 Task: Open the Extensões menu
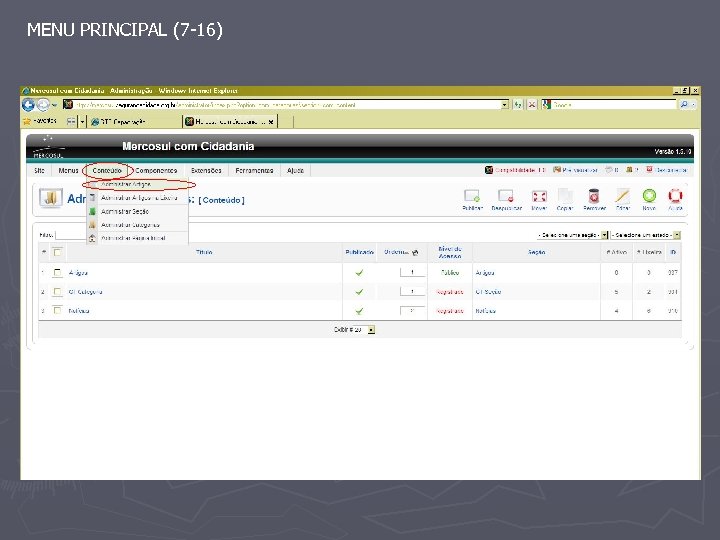tap(206, 170)
